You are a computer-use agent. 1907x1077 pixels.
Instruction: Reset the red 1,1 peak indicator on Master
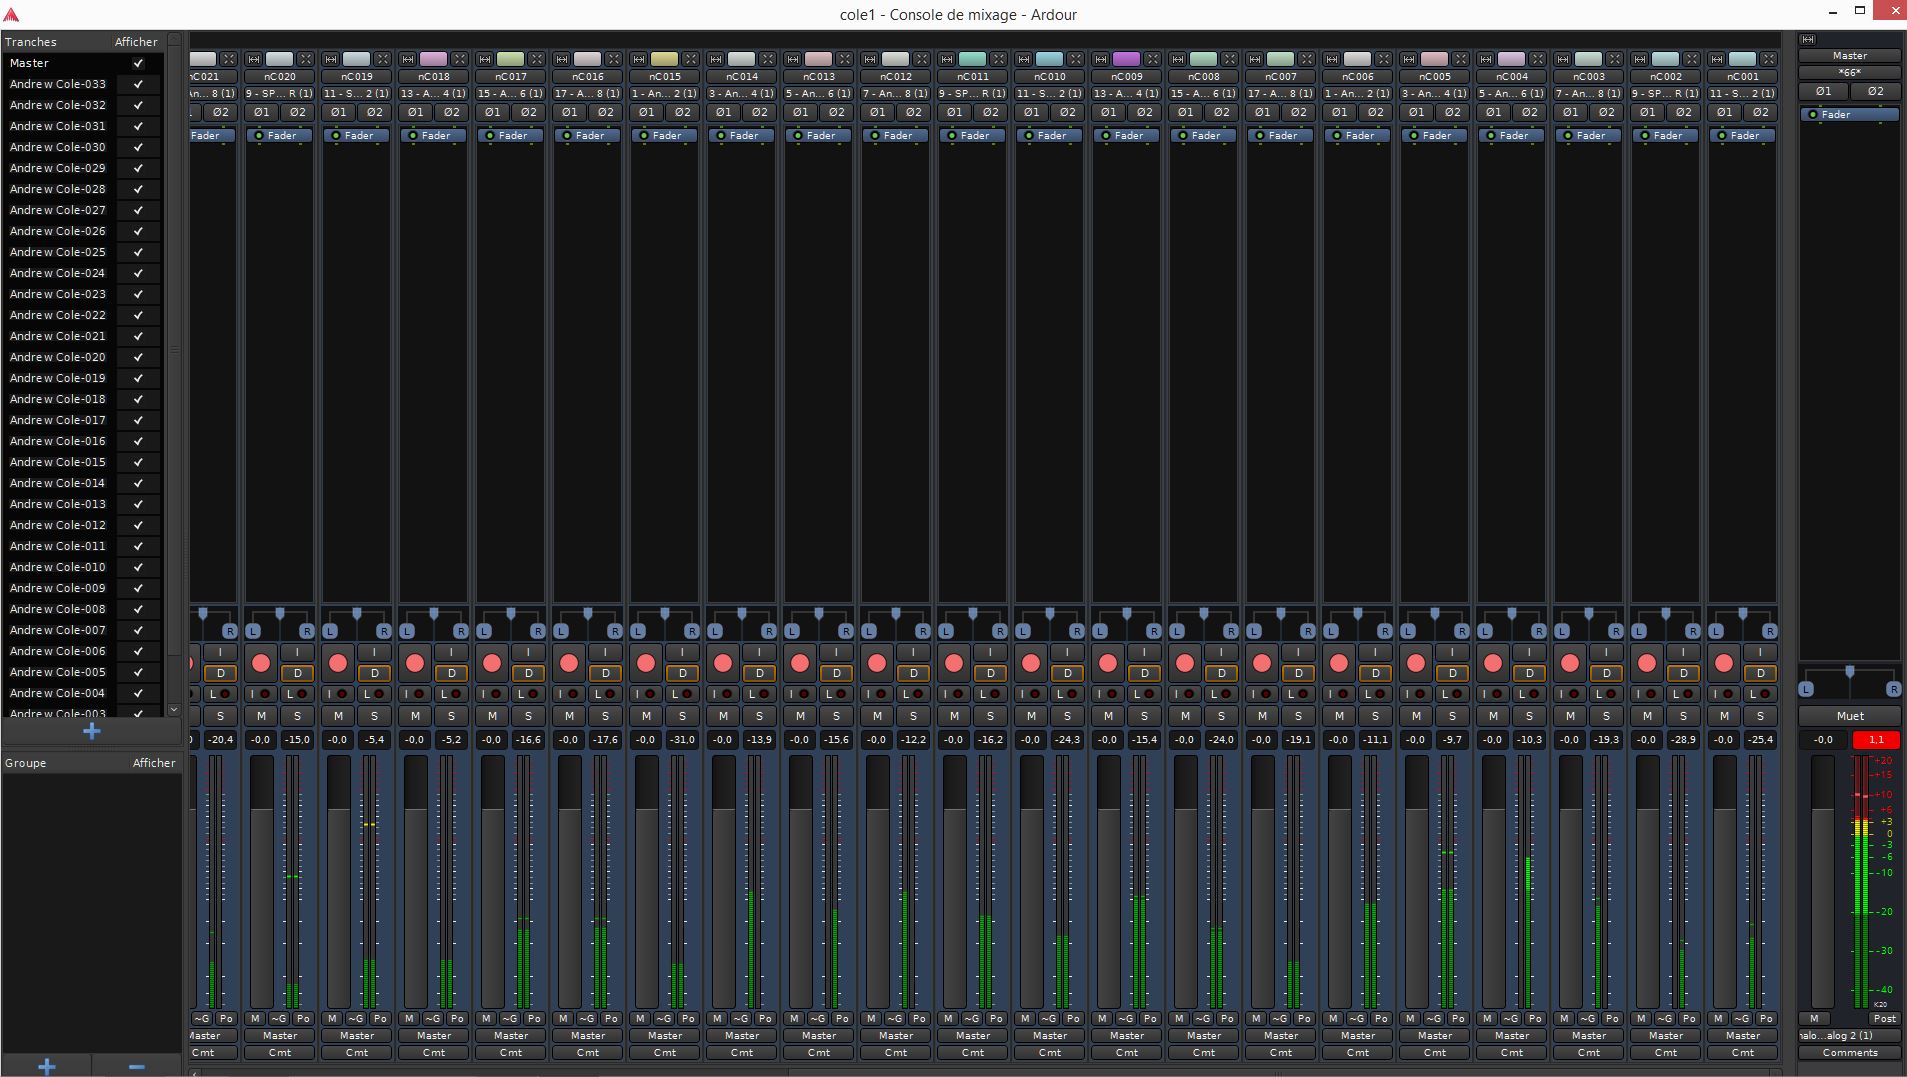(1876, 740)
